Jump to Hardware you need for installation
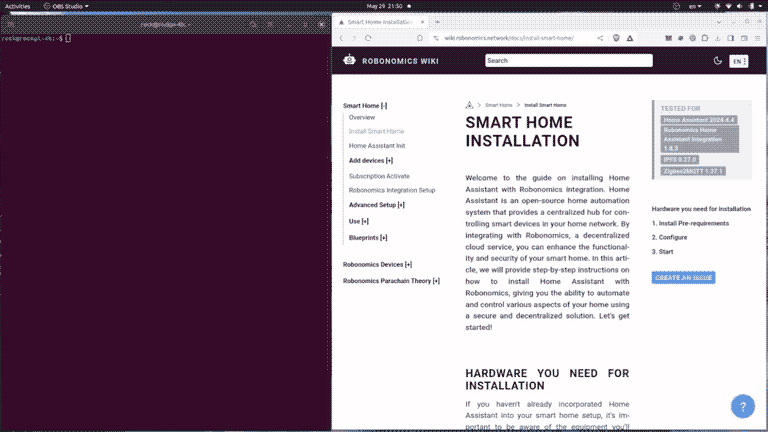The image size is (768, 432). point(701,209)
